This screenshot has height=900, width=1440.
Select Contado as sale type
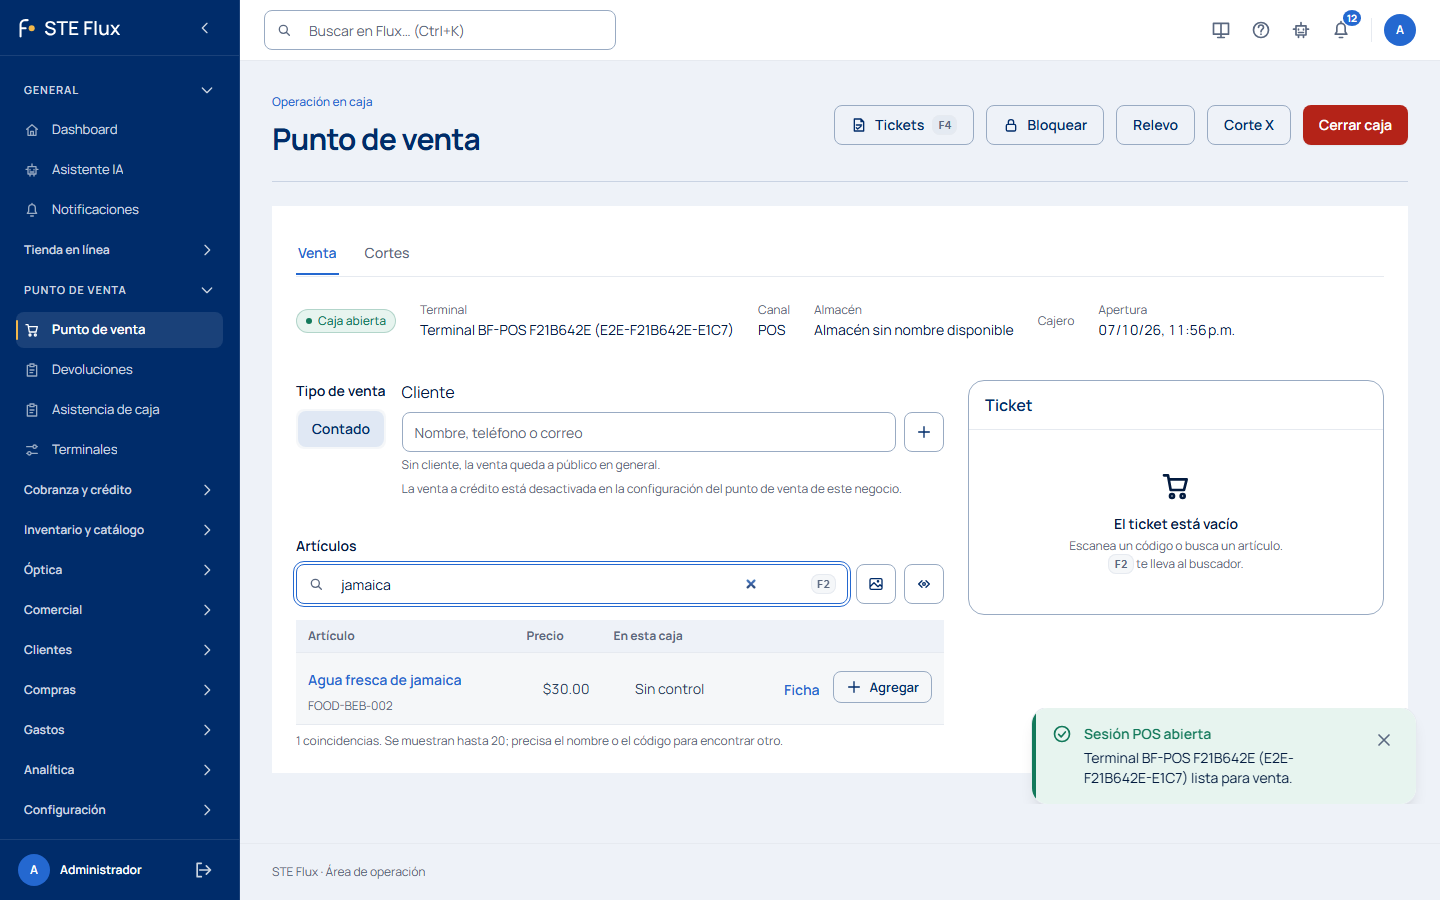click(341, 429)
